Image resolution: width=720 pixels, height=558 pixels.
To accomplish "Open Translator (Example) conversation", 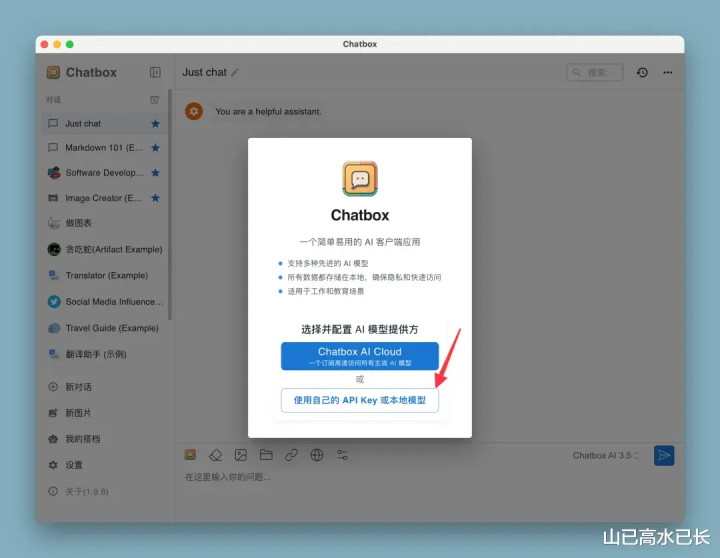I will tap(104, 276).
